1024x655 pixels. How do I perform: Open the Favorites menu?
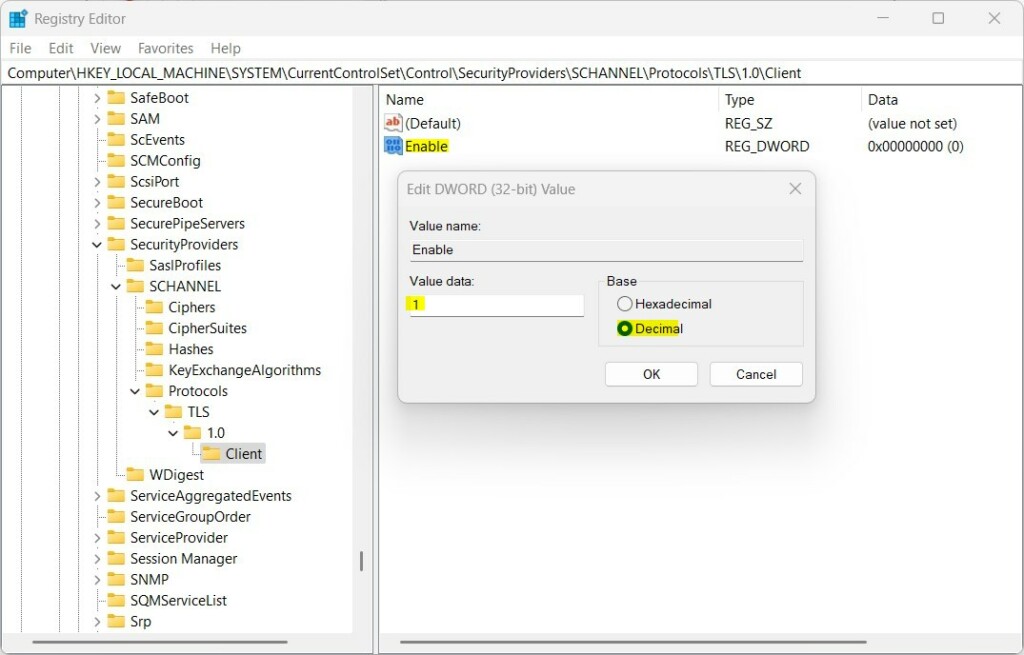point(165,48)
